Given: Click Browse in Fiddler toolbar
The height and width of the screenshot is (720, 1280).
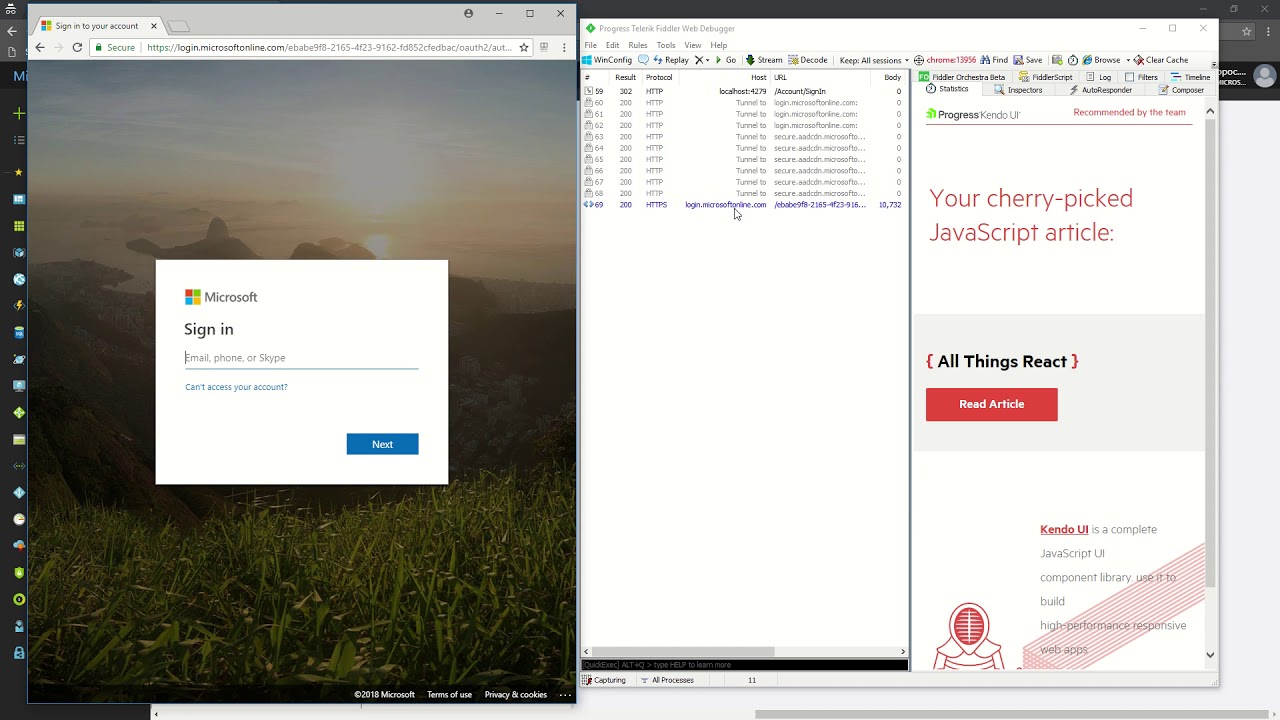Looking at the screenshot, I should pyautogui.click(x=1101, y=60).
